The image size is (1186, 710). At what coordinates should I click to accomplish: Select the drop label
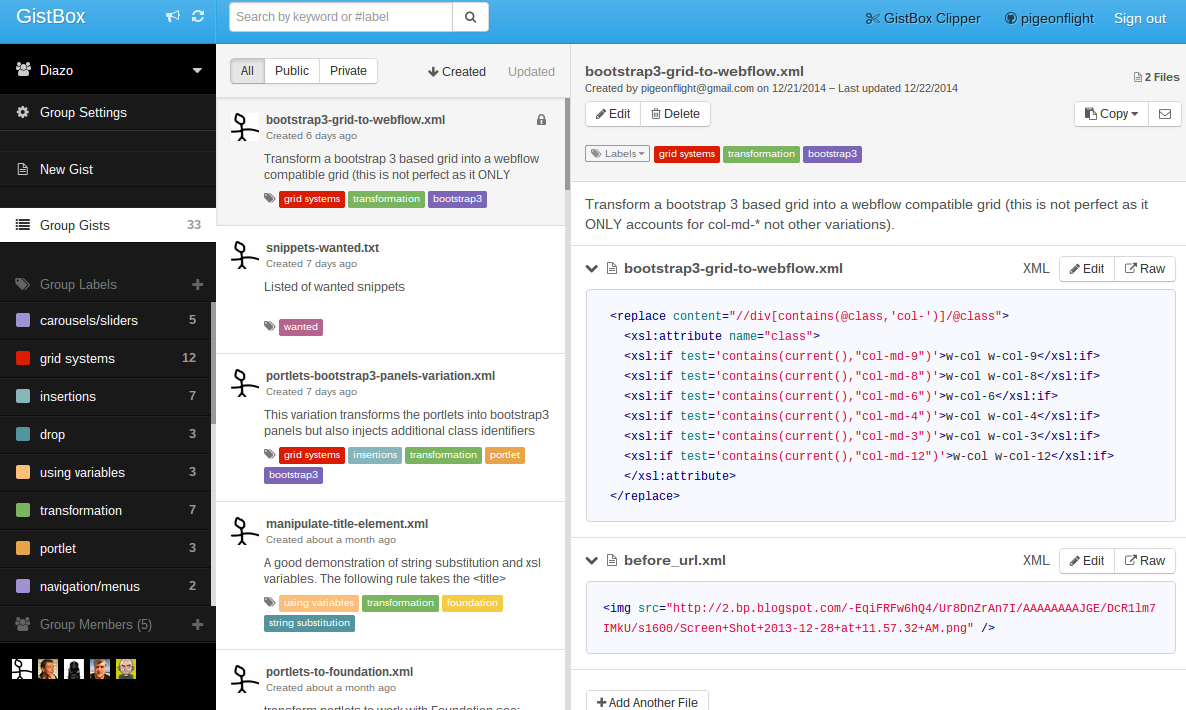pyautogui.click(x=106, y=434)
